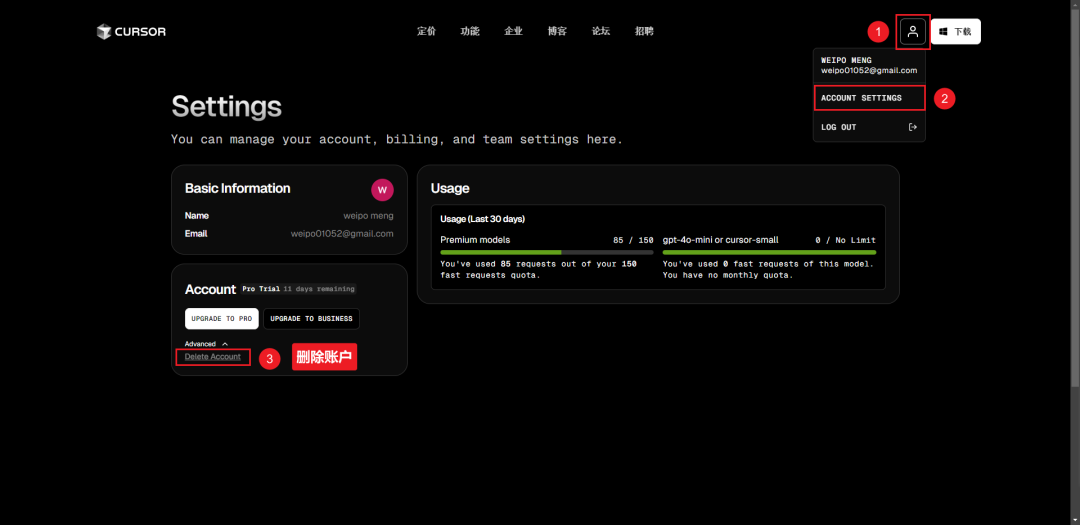Click the Delete Account link
This screenshot has height=525, width=1080.
click(x=213, y=357)
